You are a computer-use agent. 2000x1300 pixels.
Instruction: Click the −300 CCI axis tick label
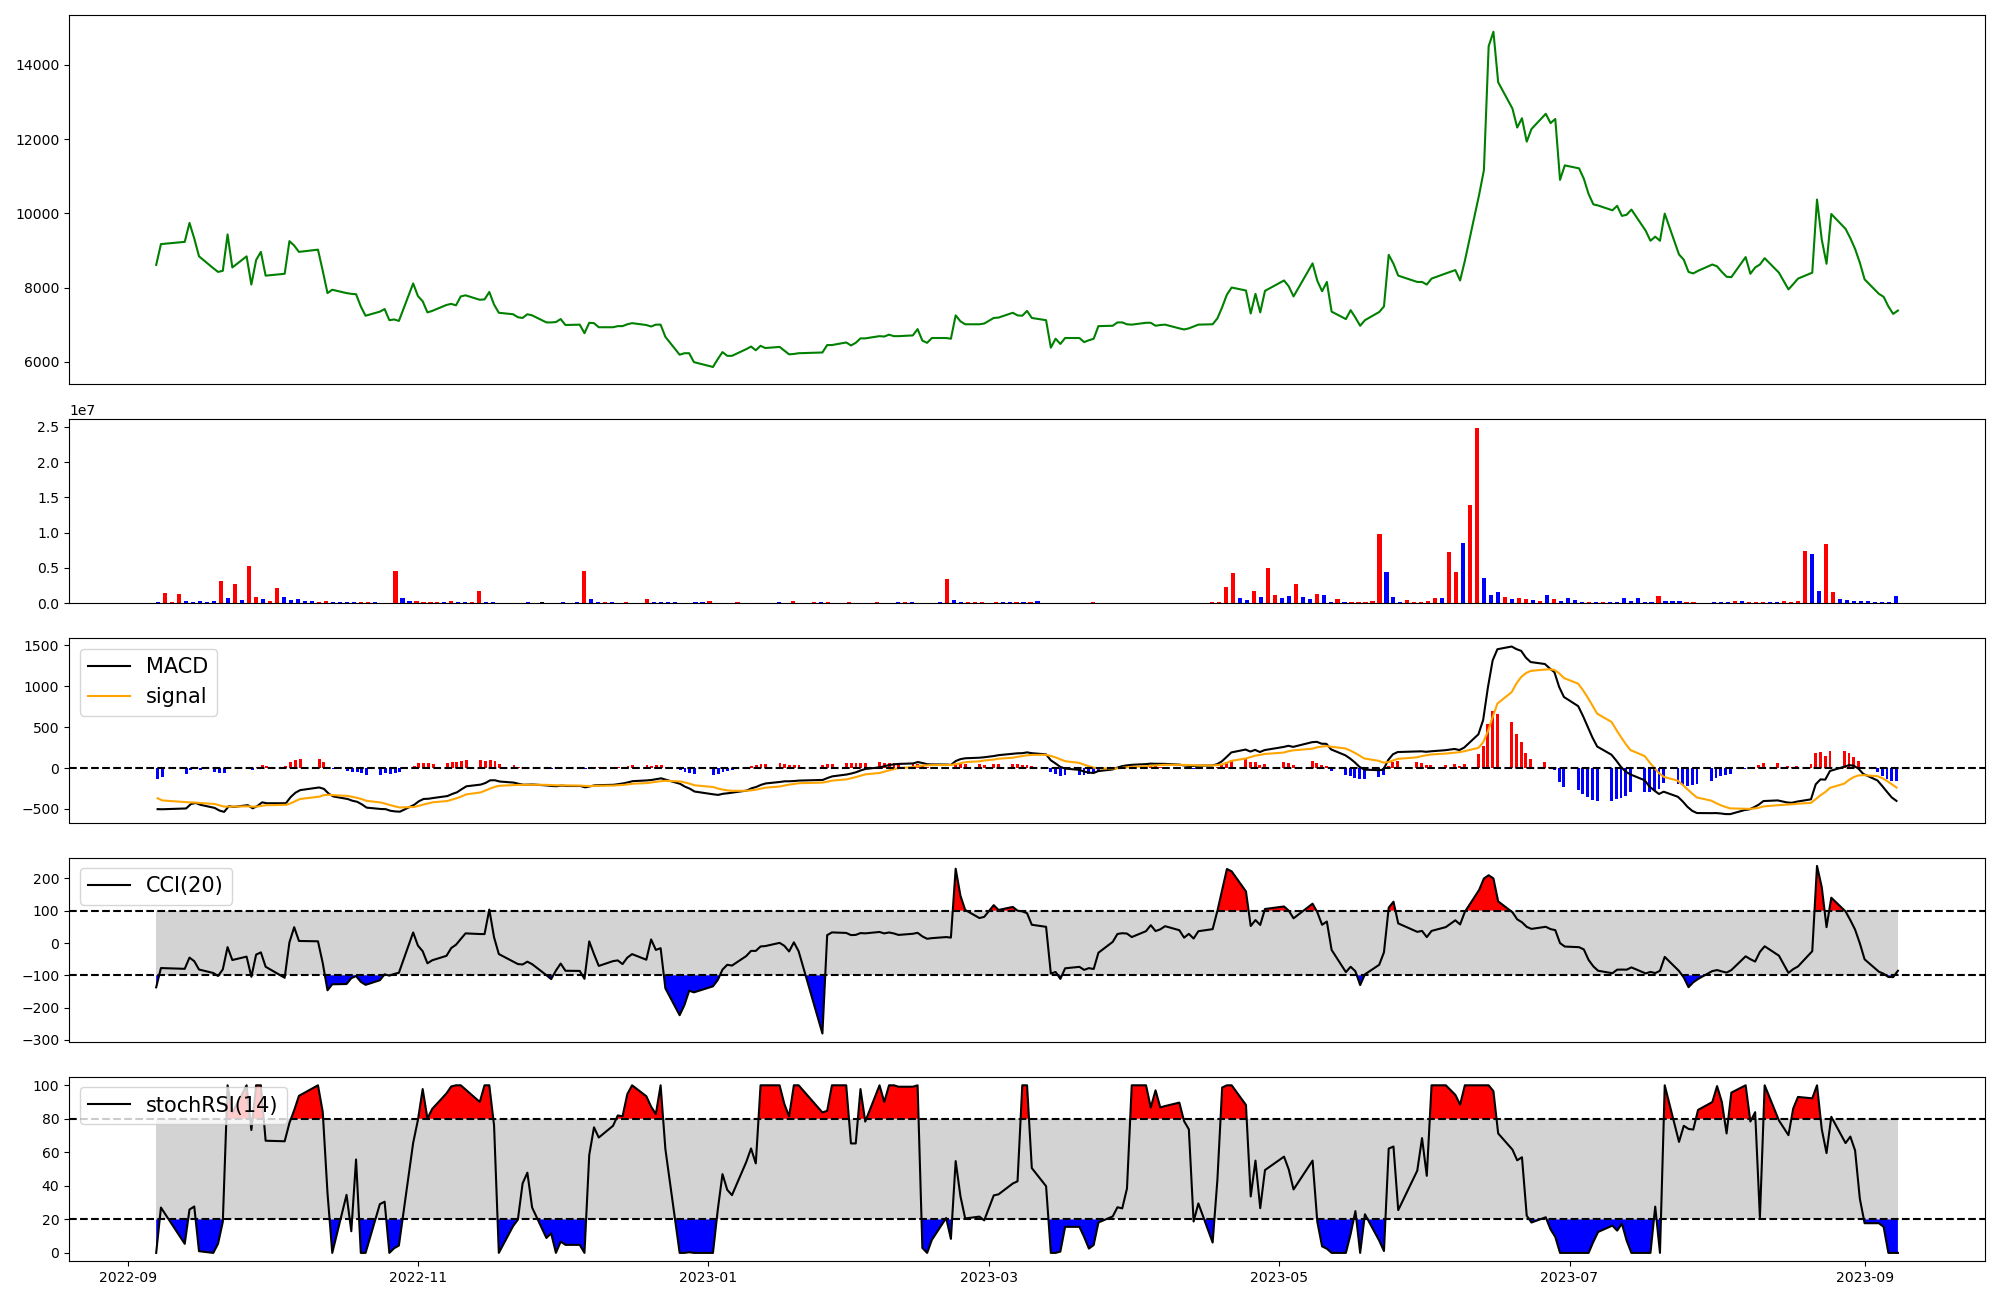click(40, 1040)
